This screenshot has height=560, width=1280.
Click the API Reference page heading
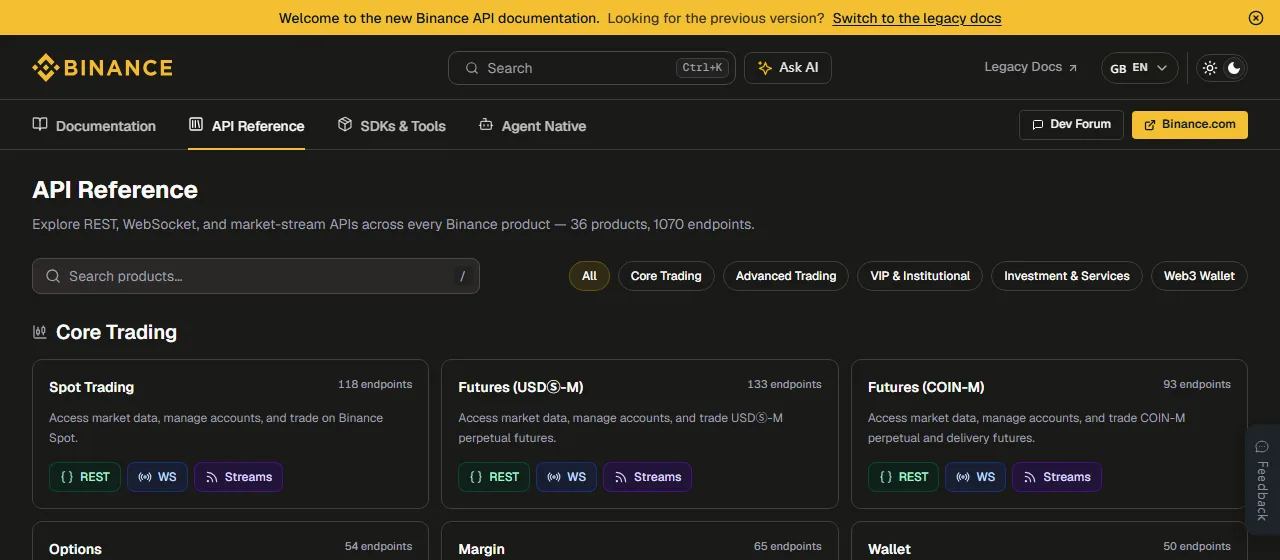[x=115, y=190]
